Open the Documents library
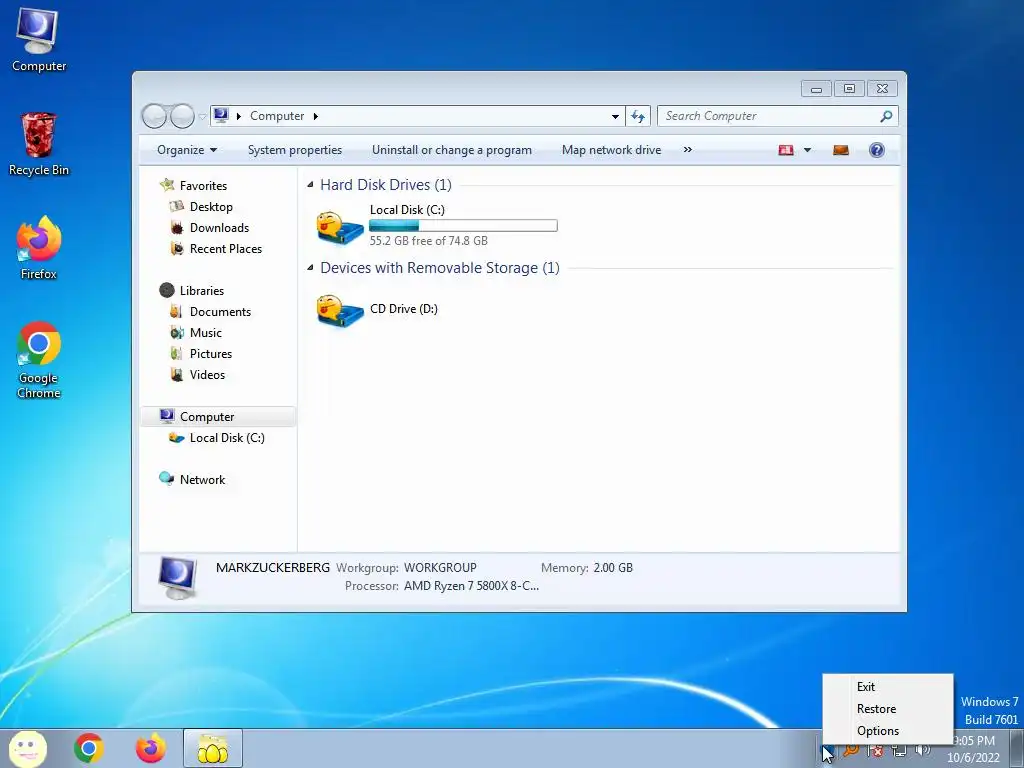Screen dimensions: 1024x768 coord(220,312)
